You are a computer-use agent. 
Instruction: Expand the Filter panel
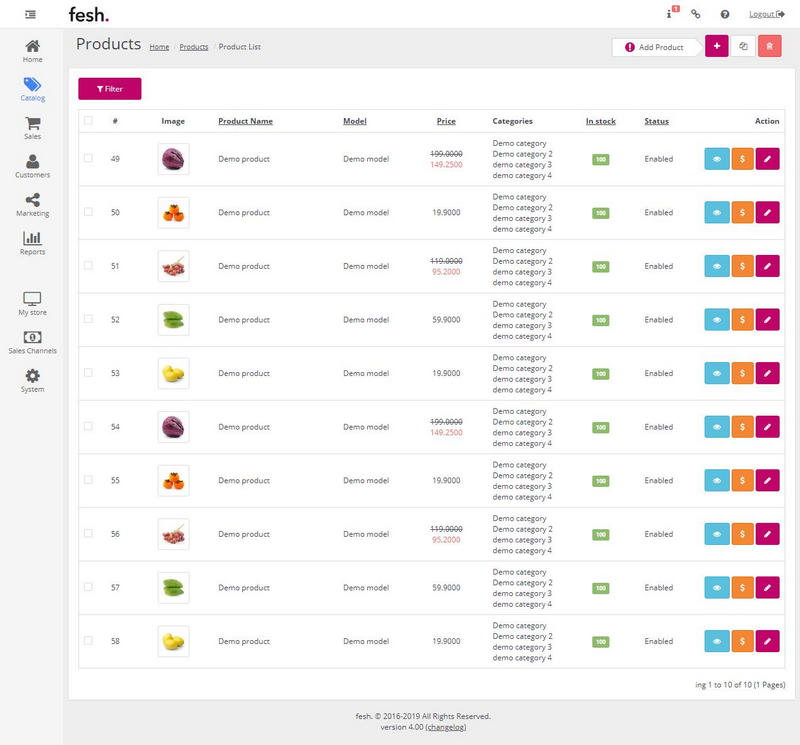pos(110,89)
